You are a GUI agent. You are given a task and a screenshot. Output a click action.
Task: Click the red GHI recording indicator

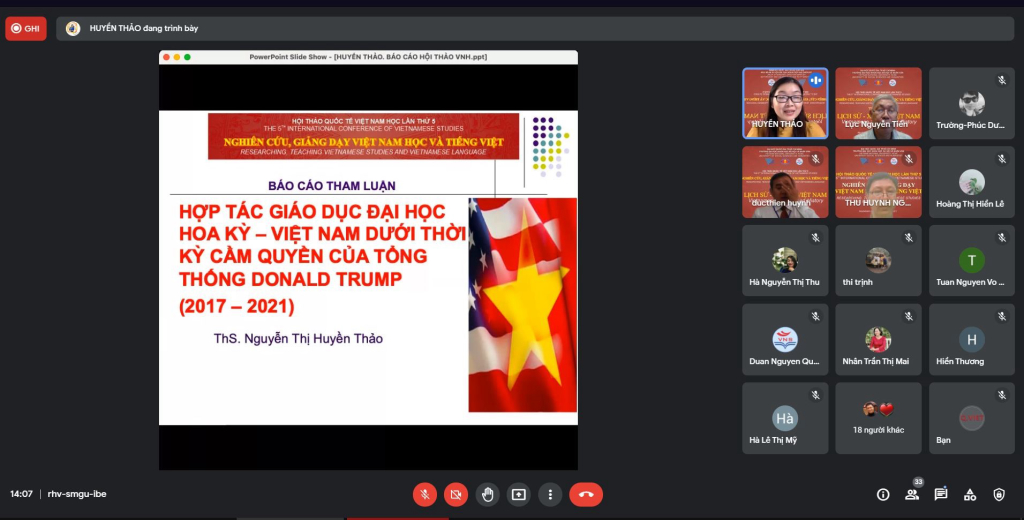pyautogui.click(x=26, y=29)
